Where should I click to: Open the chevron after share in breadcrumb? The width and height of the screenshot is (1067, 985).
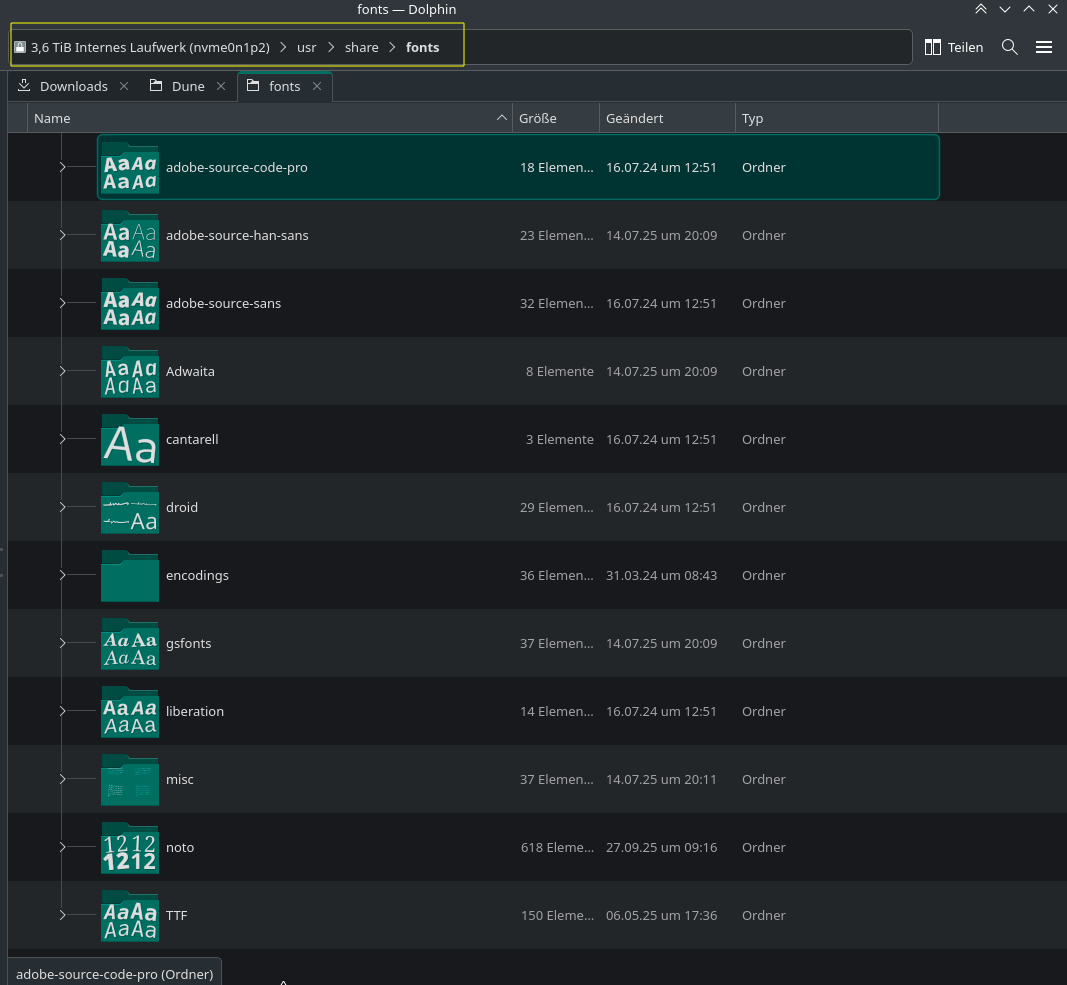(x=393, y=48)
